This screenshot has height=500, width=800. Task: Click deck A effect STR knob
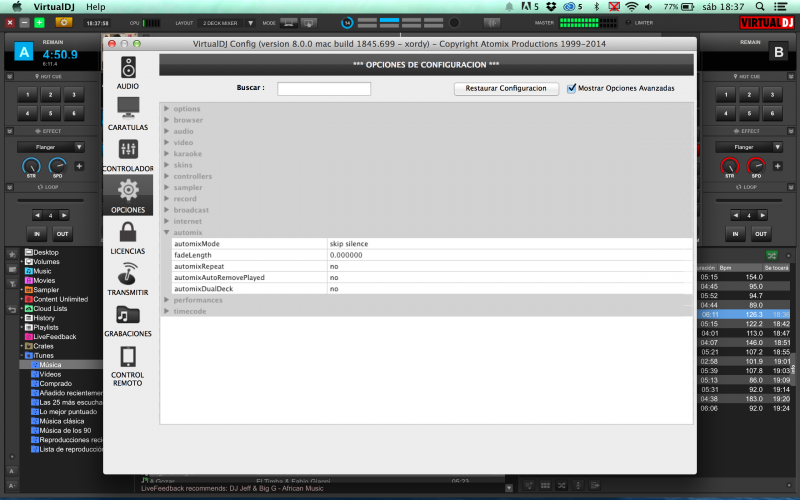click(x=31, y=166)
